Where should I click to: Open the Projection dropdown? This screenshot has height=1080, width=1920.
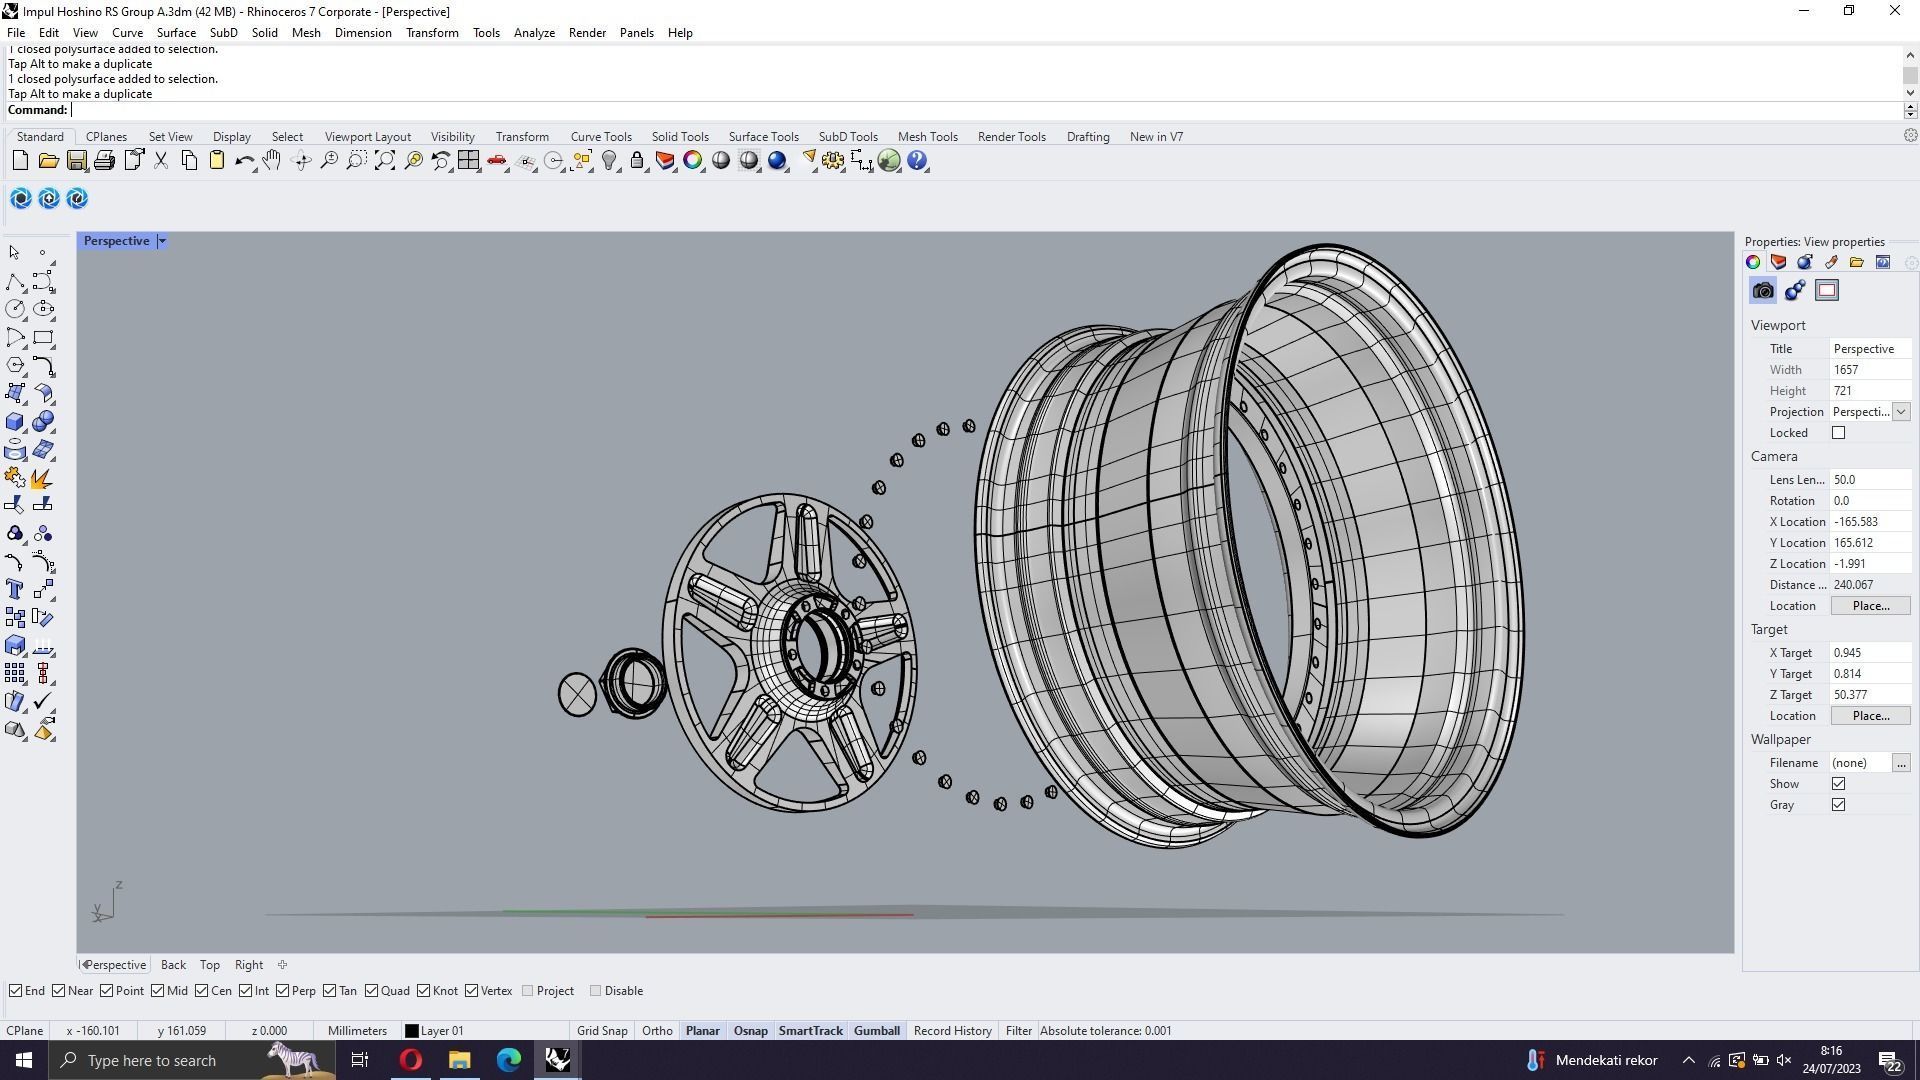coord(1900,412)
